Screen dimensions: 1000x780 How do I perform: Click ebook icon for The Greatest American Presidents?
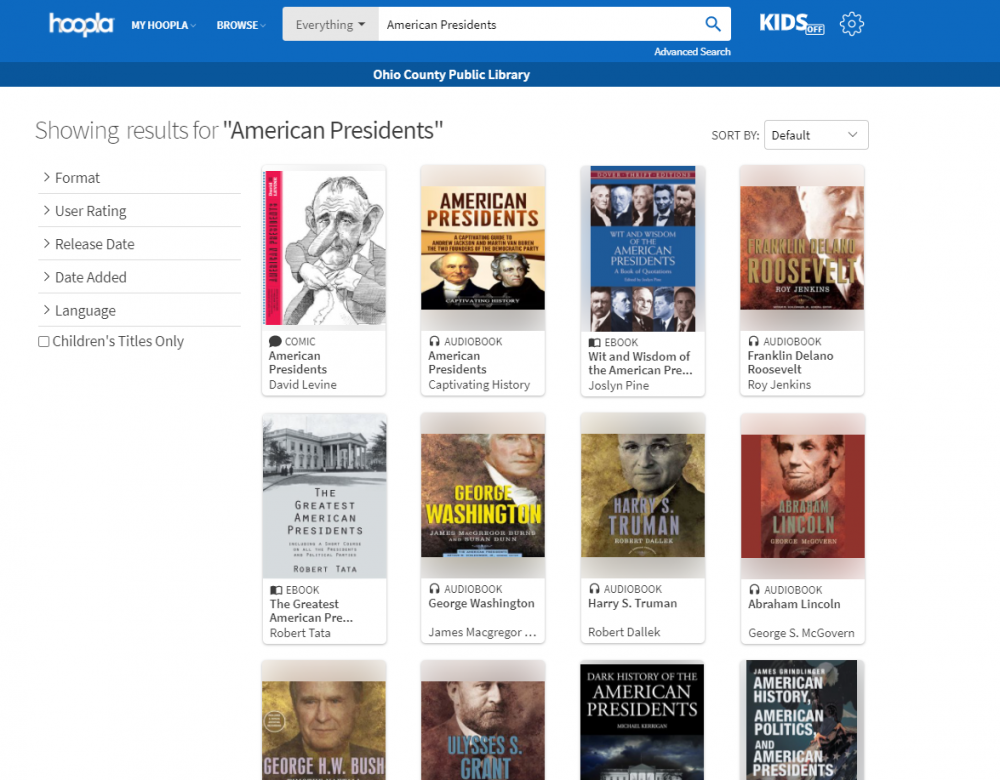click(276, 590)
